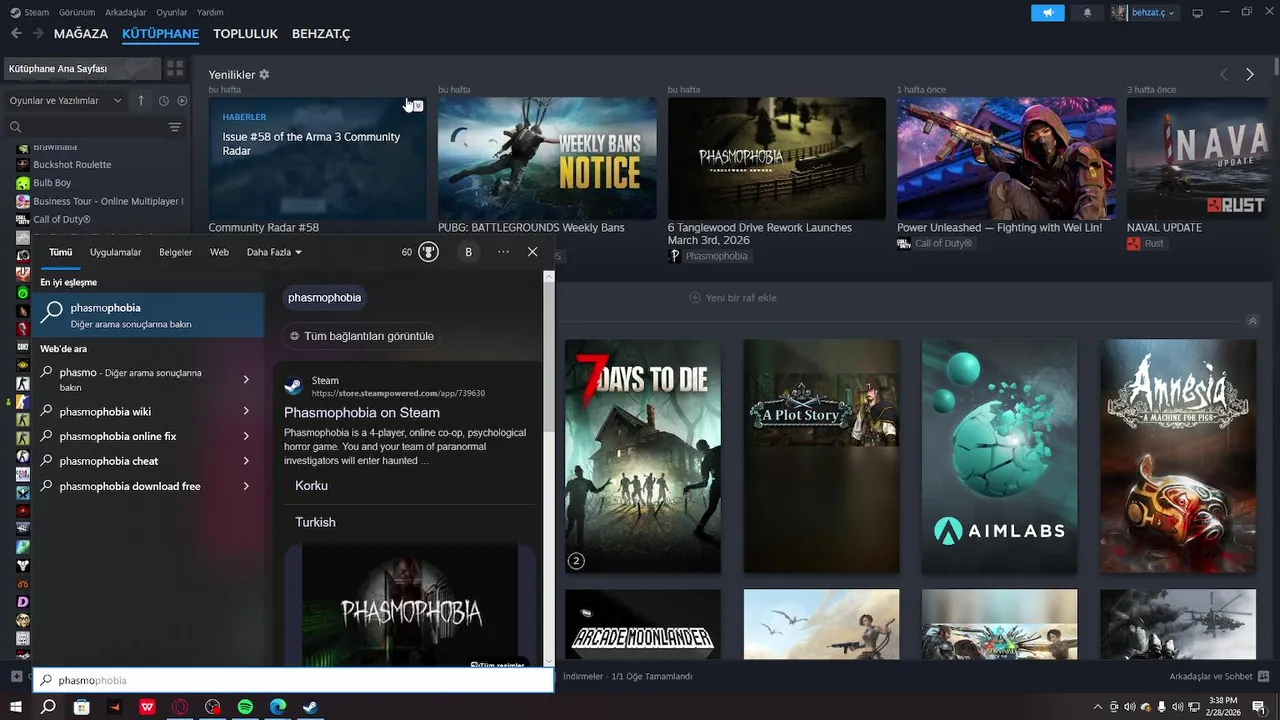Select the phasmophobia best match result

pos(148,315)
